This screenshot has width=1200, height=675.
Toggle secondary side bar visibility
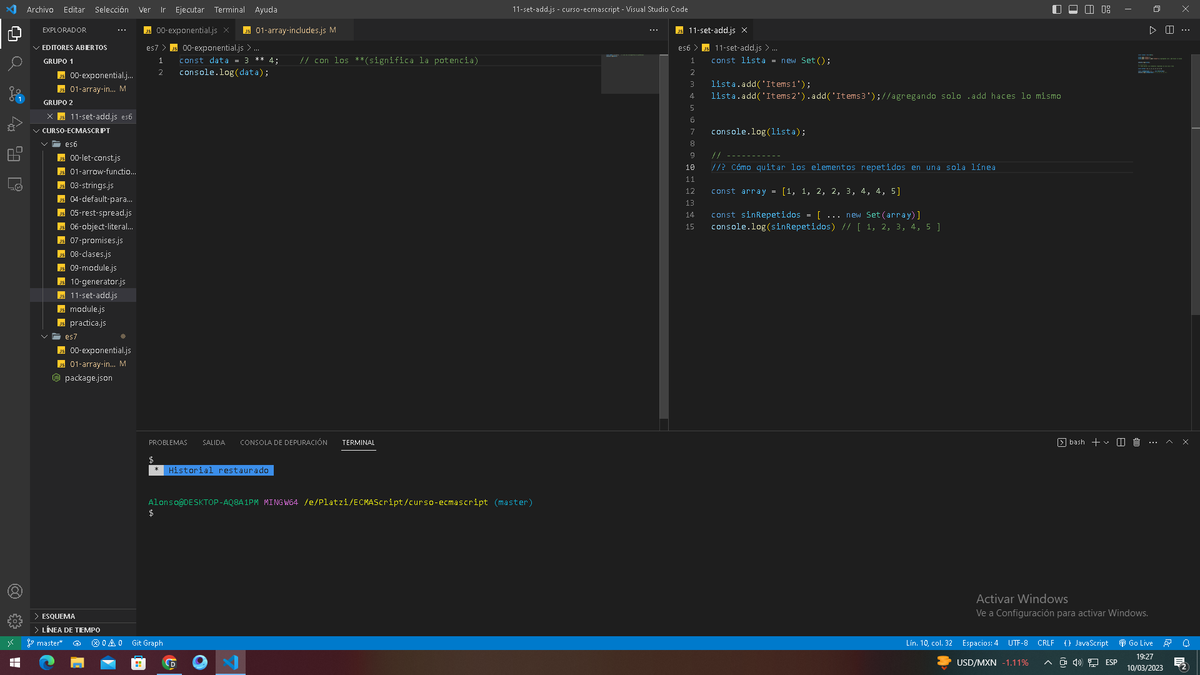click(1090, 9)
